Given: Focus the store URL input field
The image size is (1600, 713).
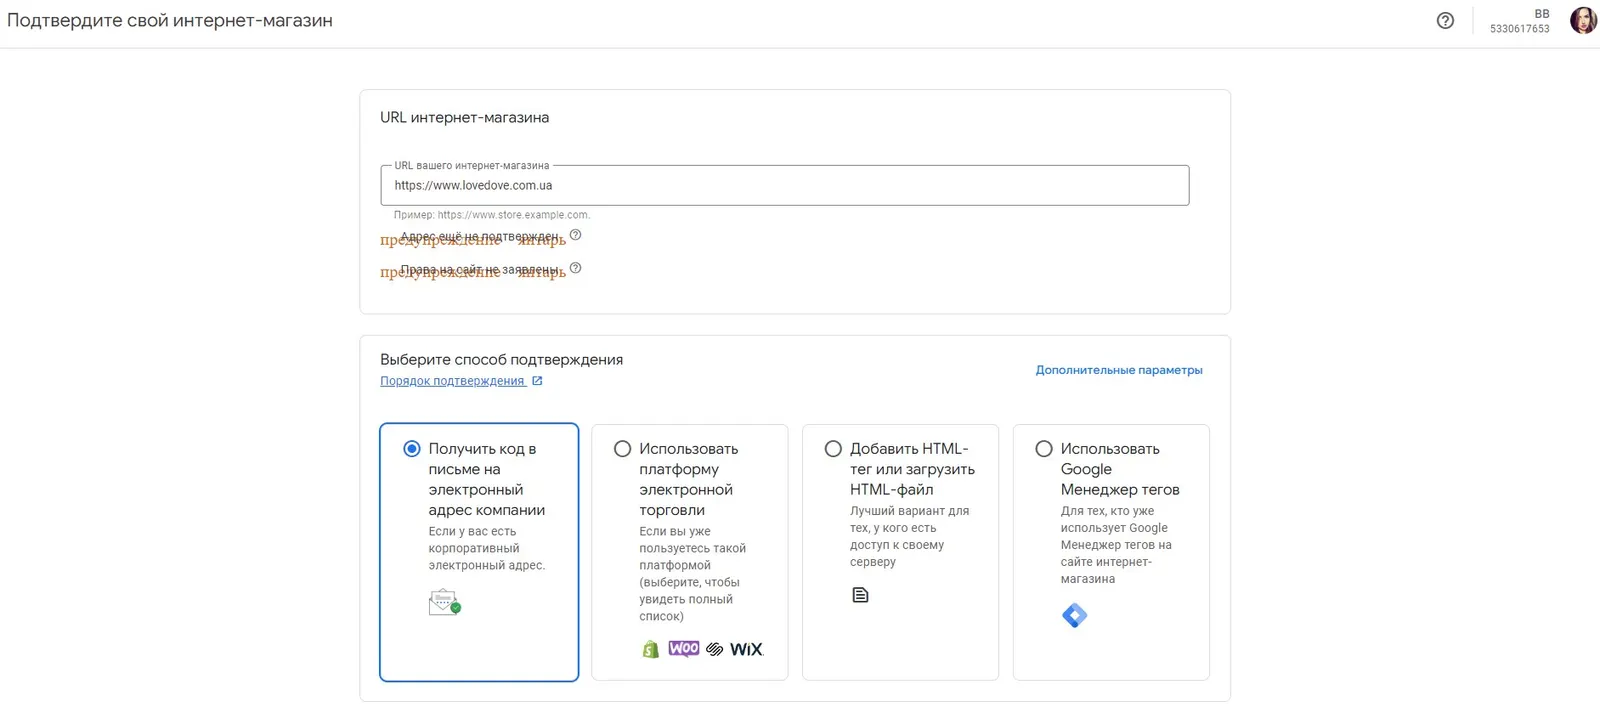Looking at the screenshot, I should tap(785, 185).
